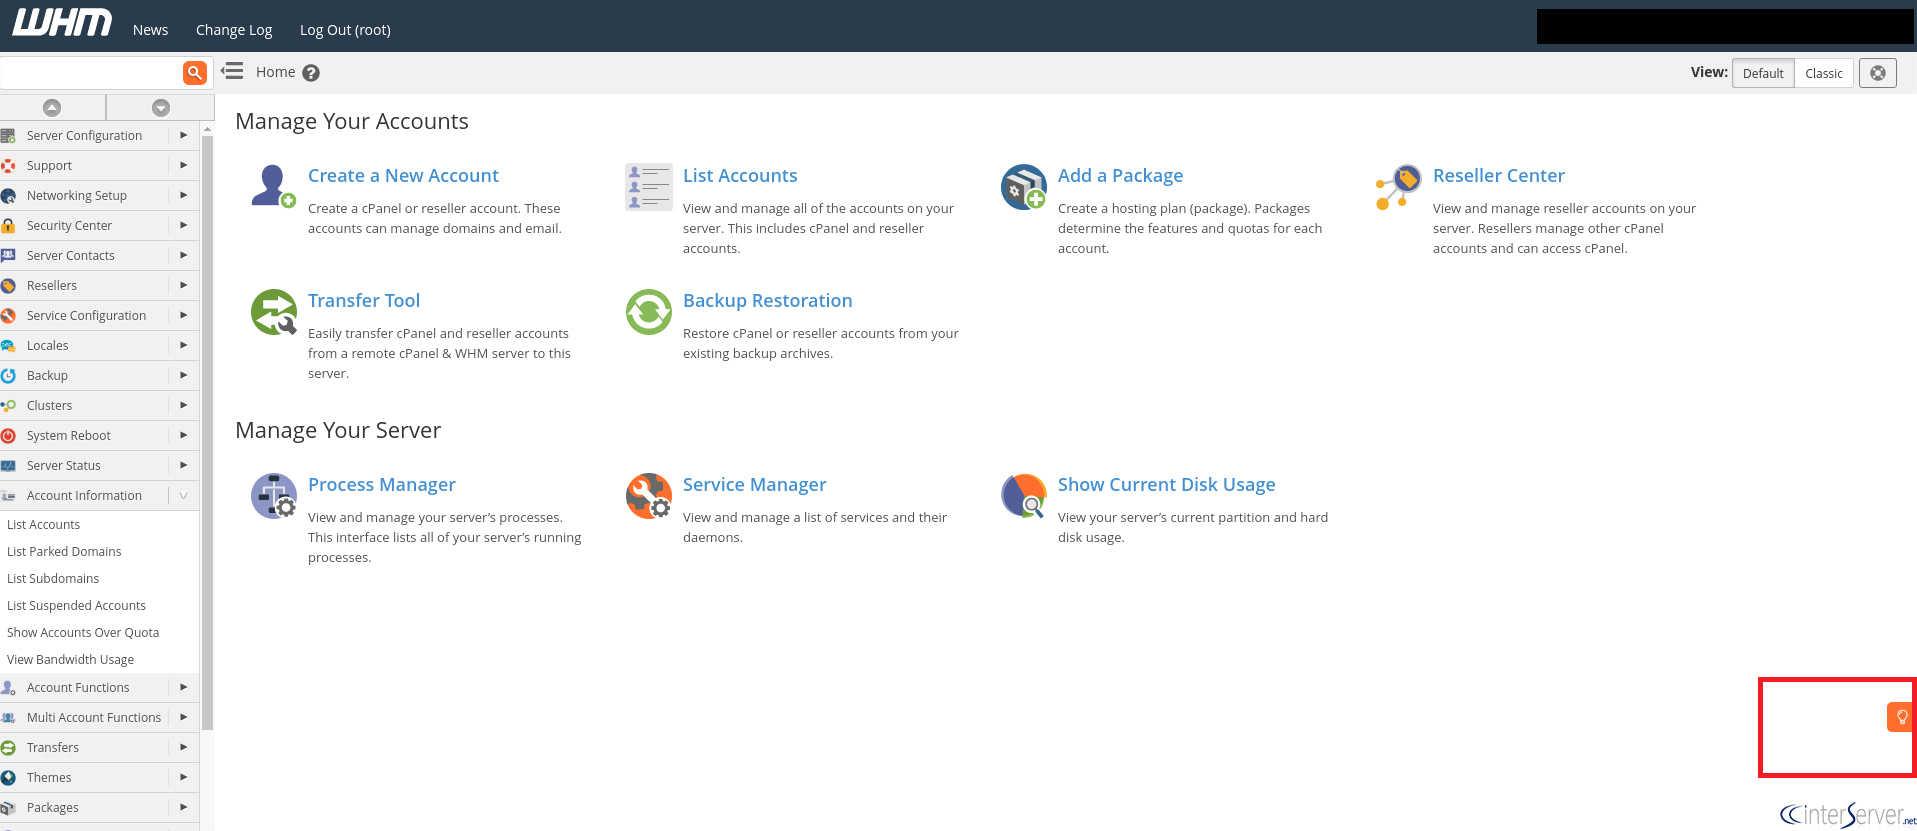
Task: Toggle the sidebar menu hamburger icon
Action: [232, 71]
